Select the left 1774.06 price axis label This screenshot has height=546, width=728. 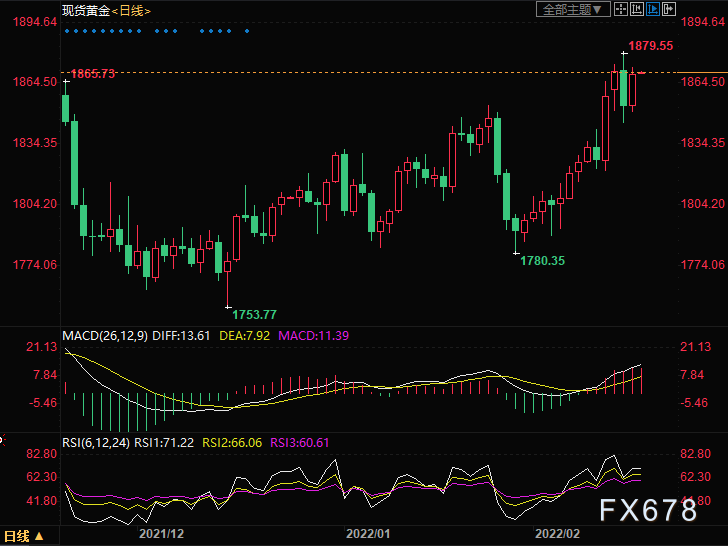tap(35, 265)
